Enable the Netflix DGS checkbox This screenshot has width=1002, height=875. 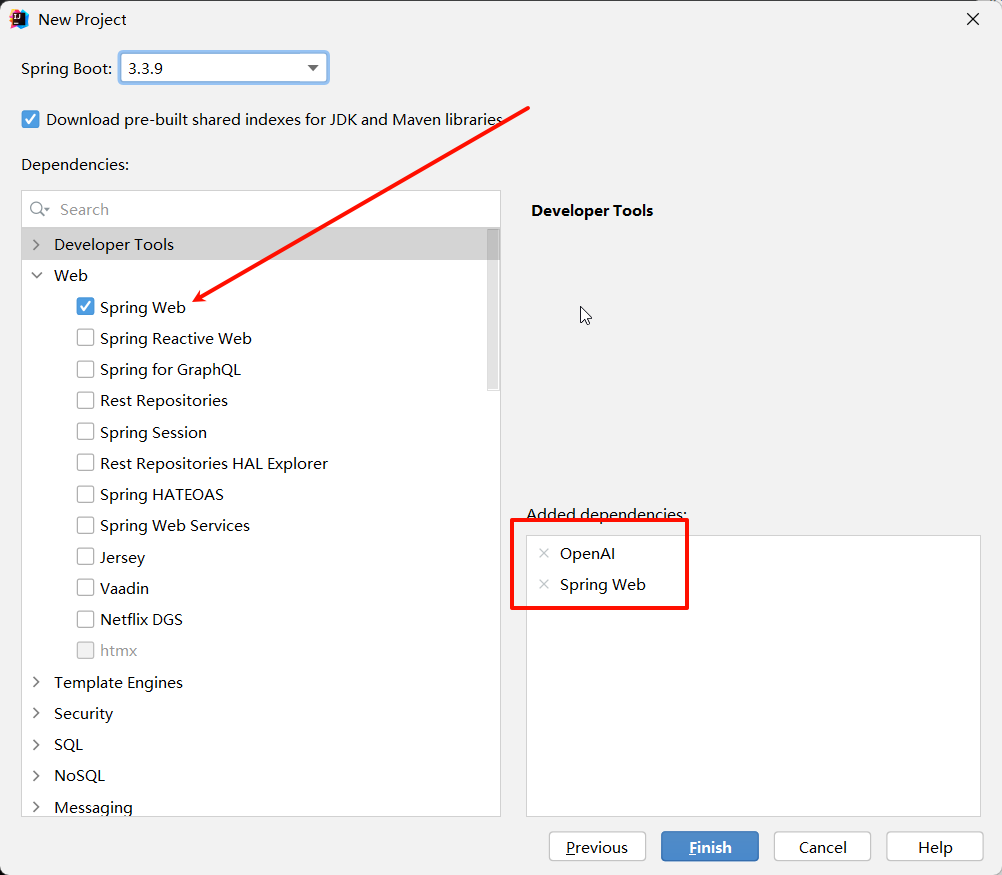pyautogui.click(x=85, y=619)
